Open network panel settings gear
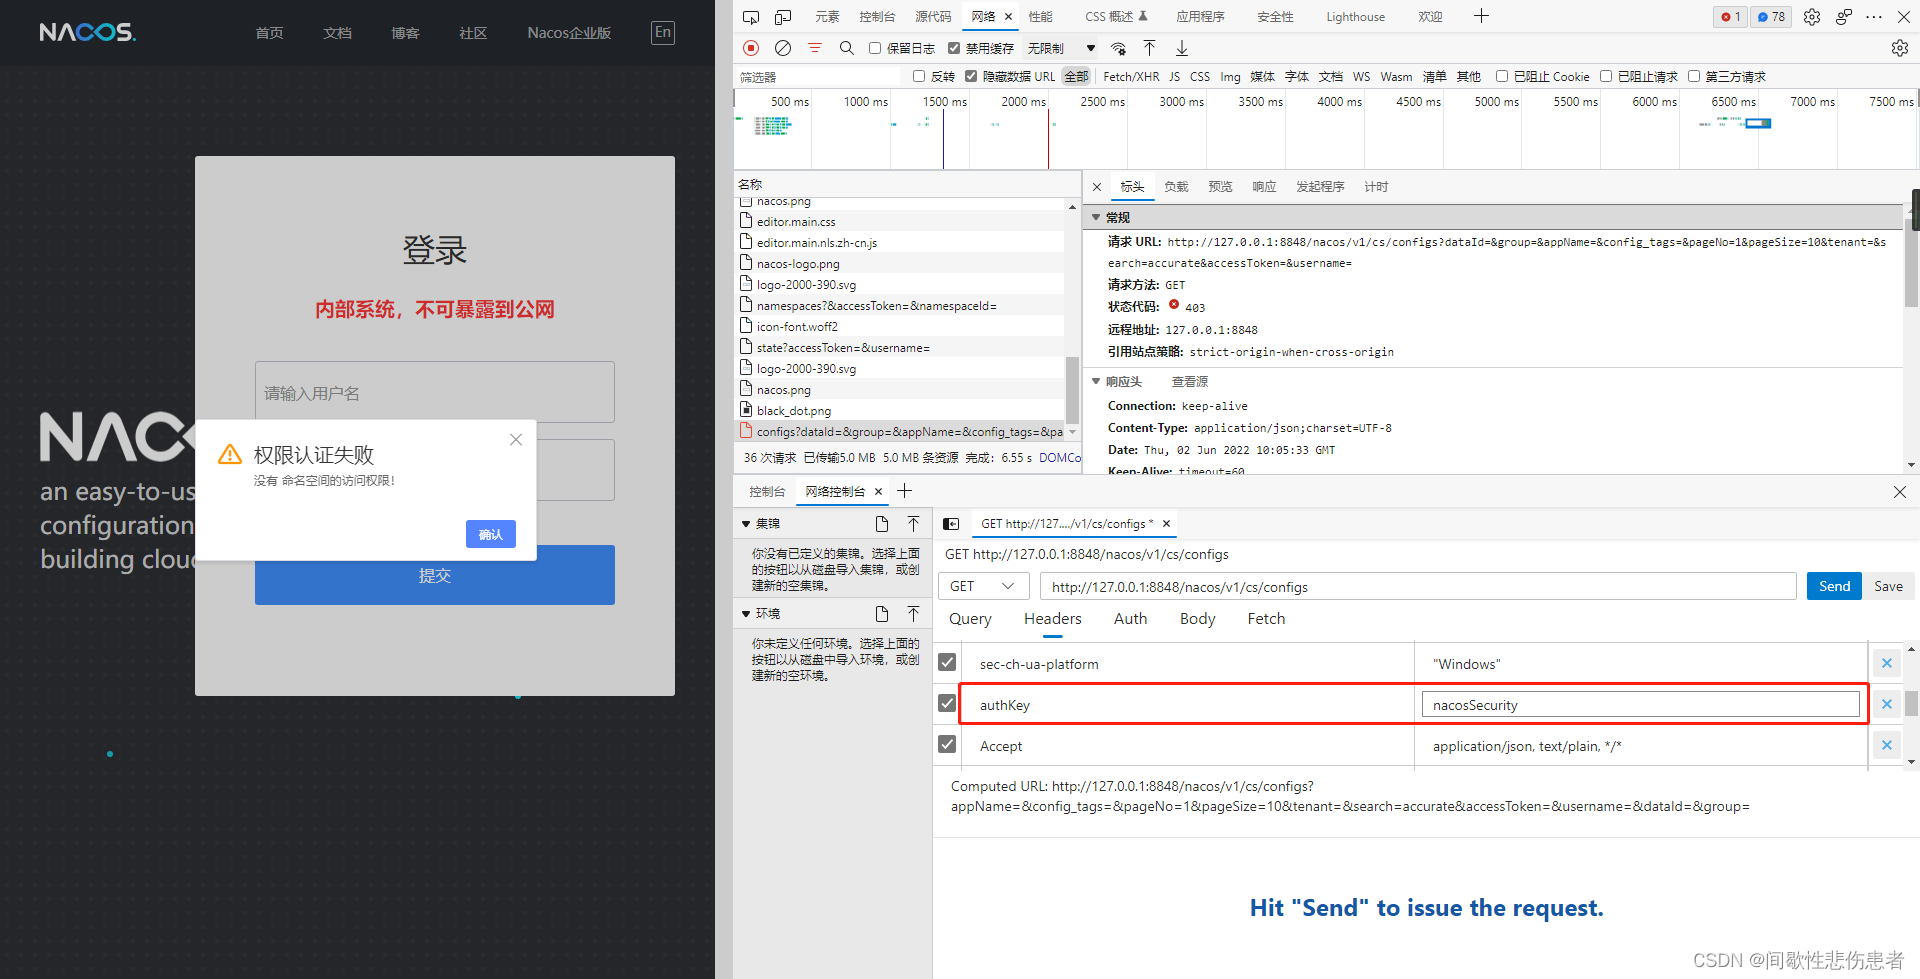This screenshot has height=979, width=1920. (1899, 48)
